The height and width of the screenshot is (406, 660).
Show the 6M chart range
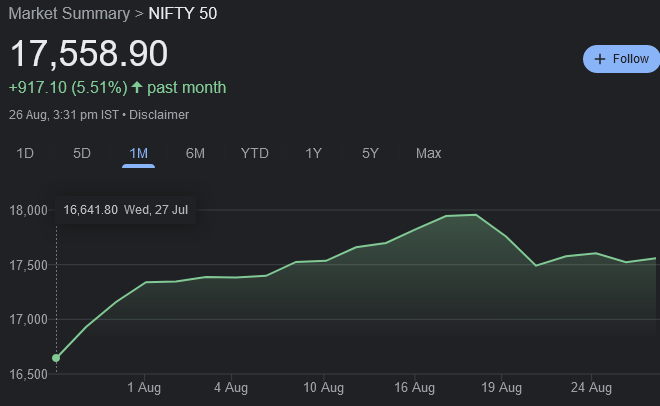(x=195, y=153)
